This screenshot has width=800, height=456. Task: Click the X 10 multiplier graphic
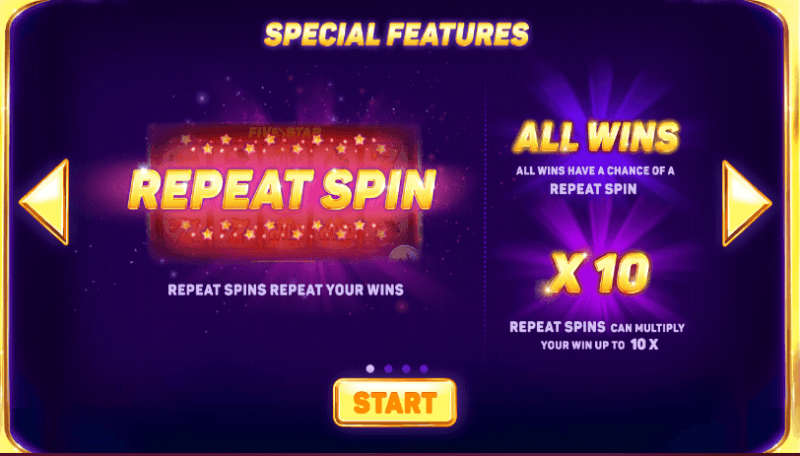click(598, 274)
